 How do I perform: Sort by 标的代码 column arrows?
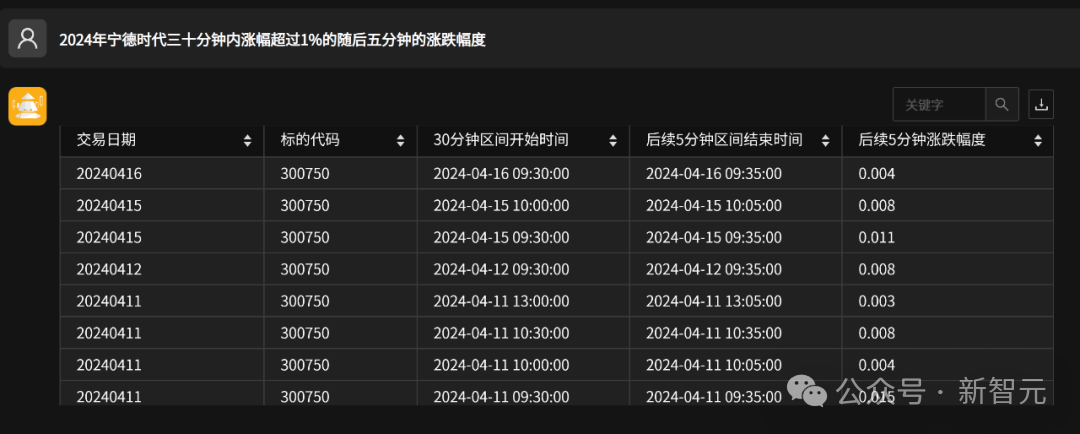click(400, 141)
